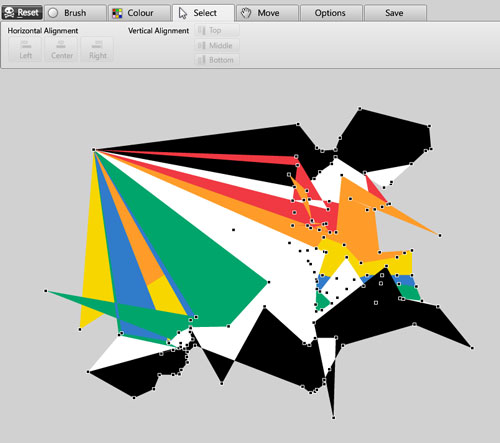Click the Select arrow cursor icon

[183, 13]
